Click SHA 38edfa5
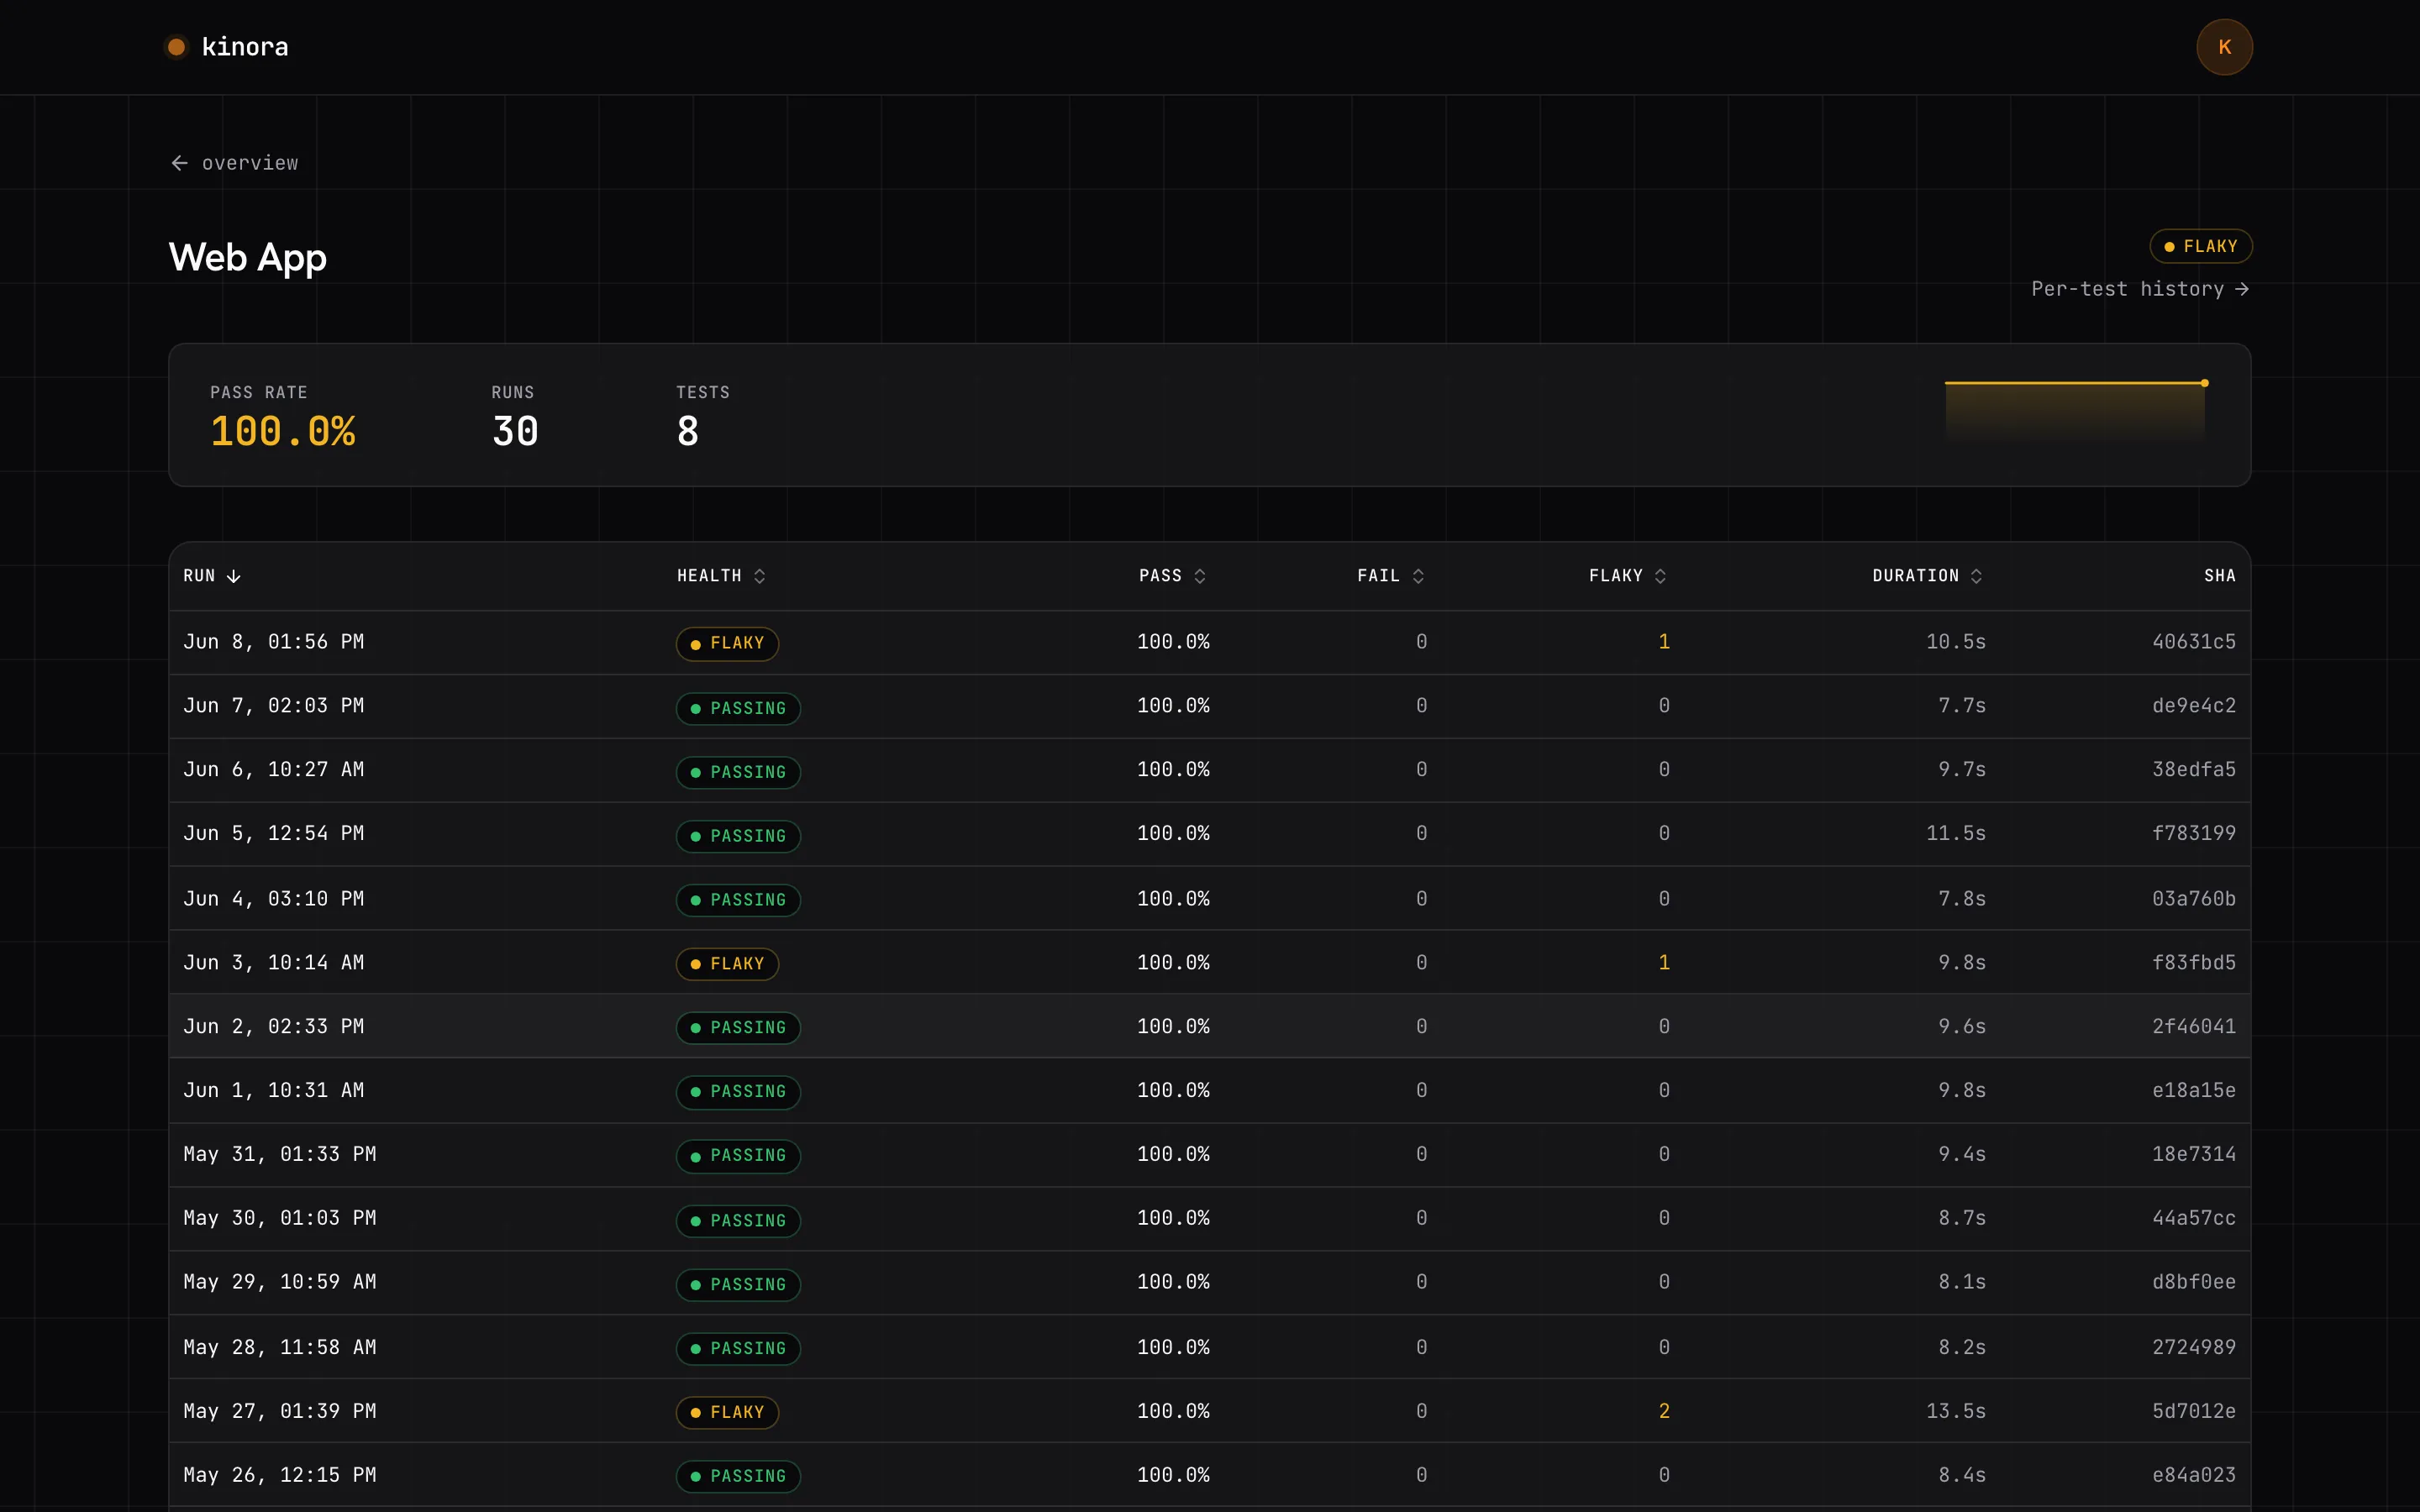Image resolution: width=2420 pixels, height=1512 pixels. coord(2194,770)
